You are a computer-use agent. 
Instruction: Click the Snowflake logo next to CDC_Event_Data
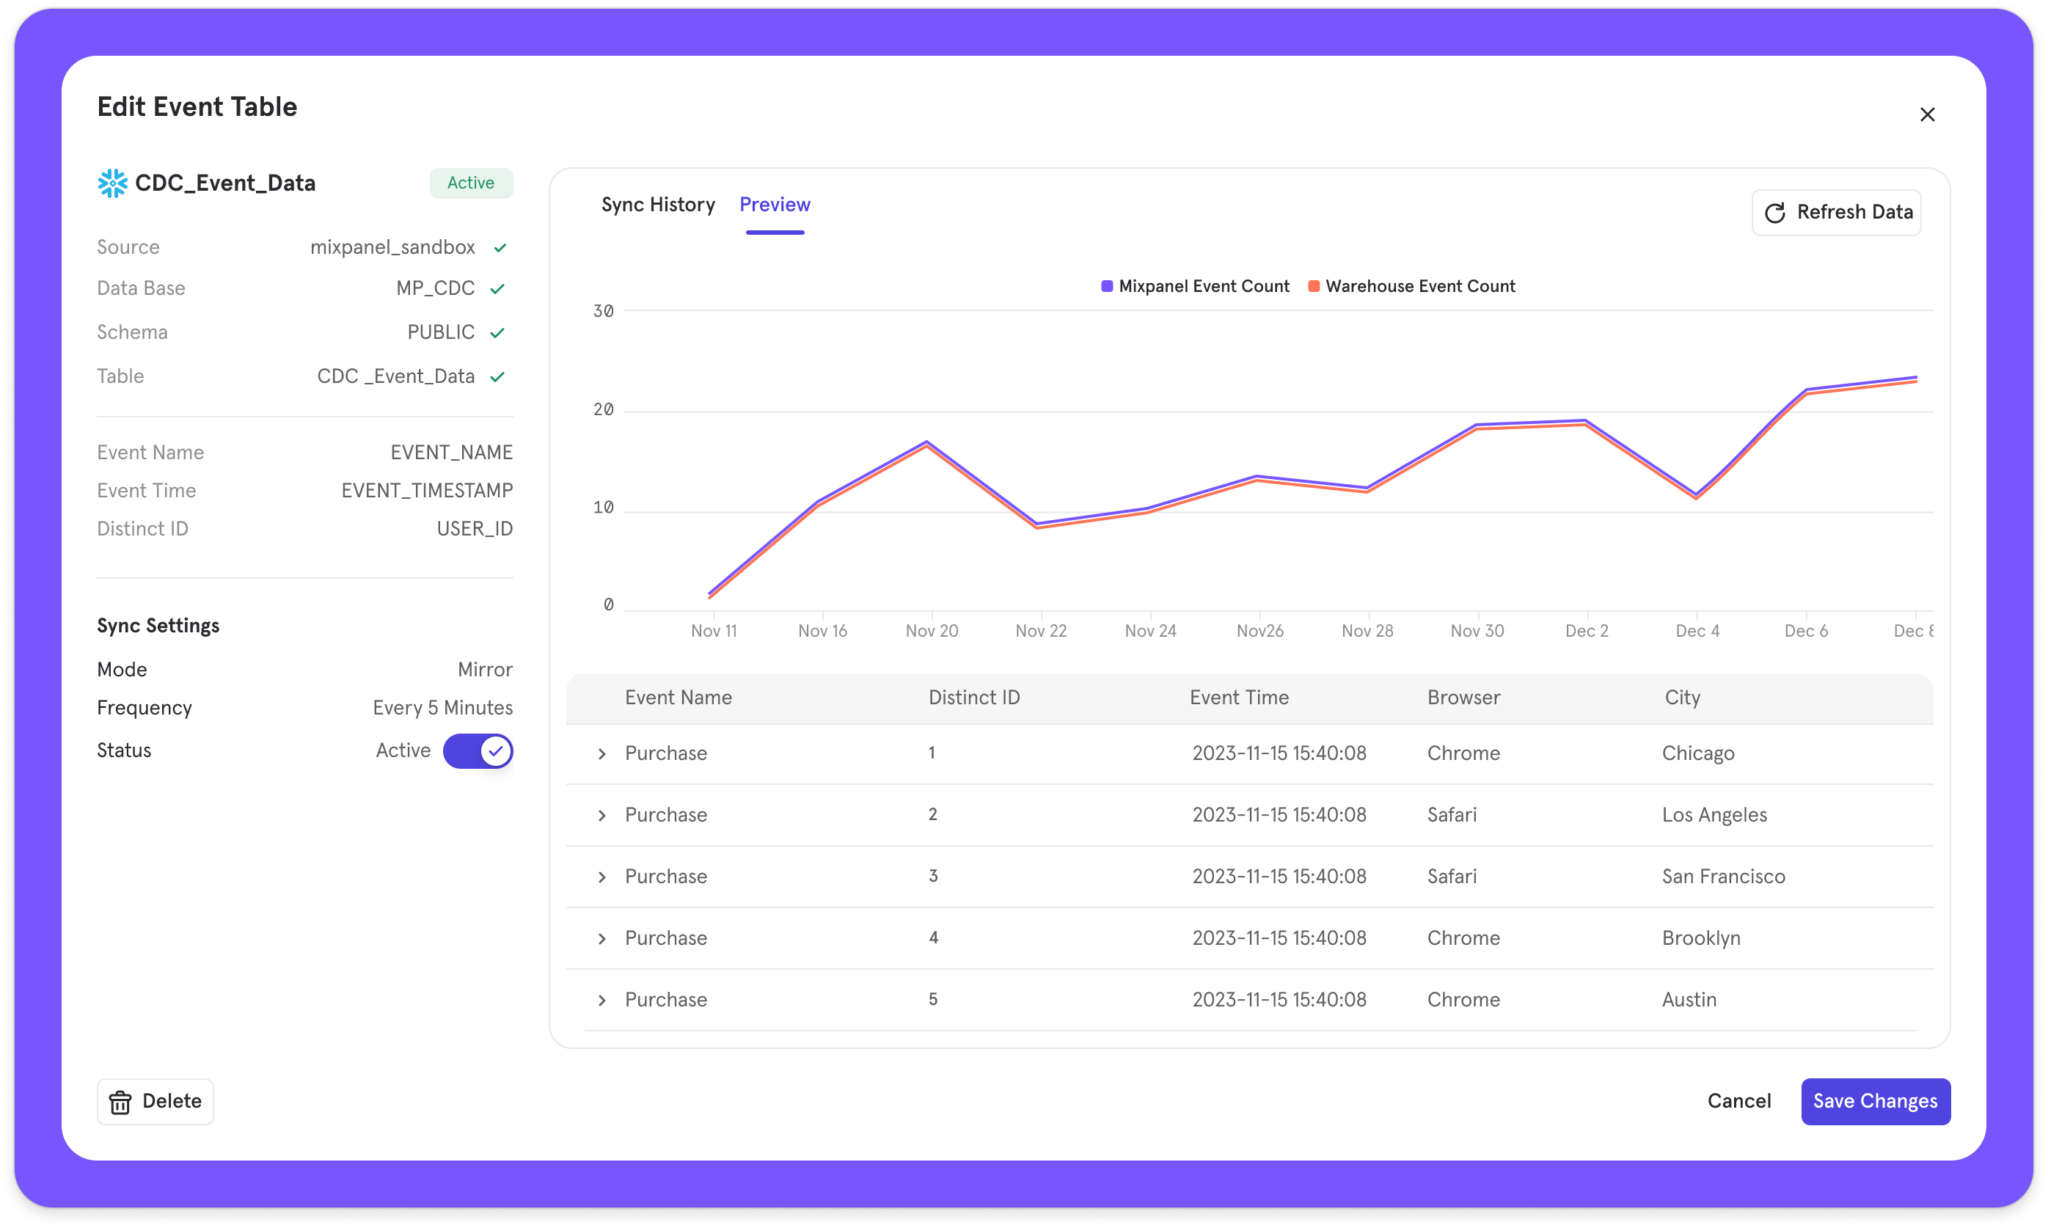[x=112, y=183]
